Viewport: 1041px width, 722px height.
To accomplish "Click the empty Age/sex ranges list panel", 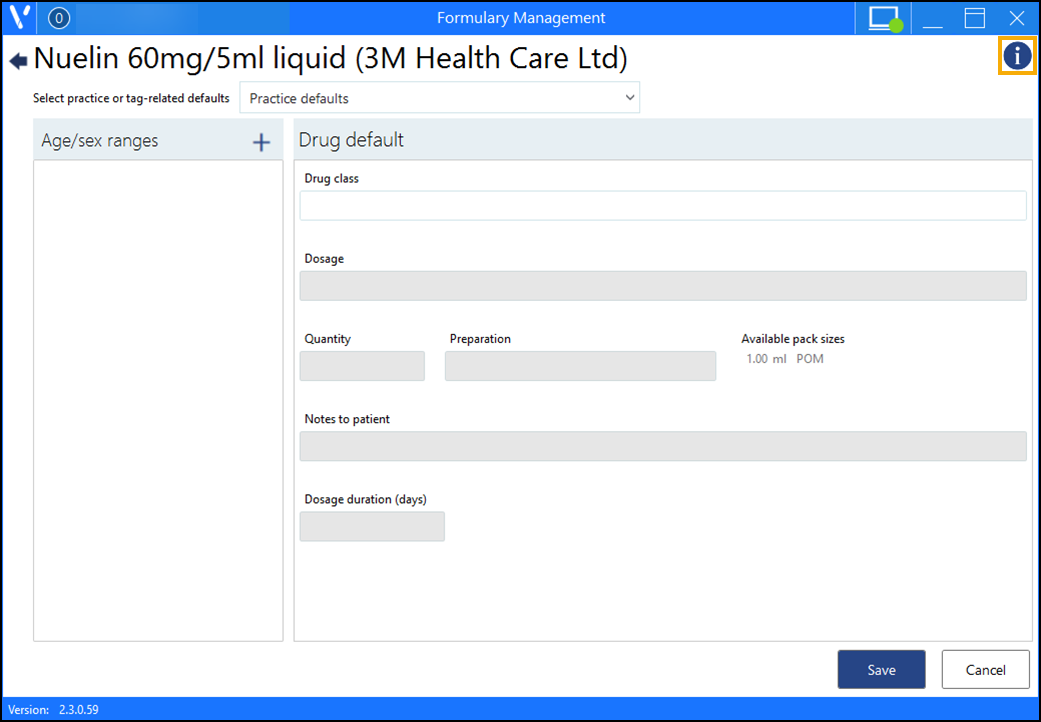I will [158, 400].
